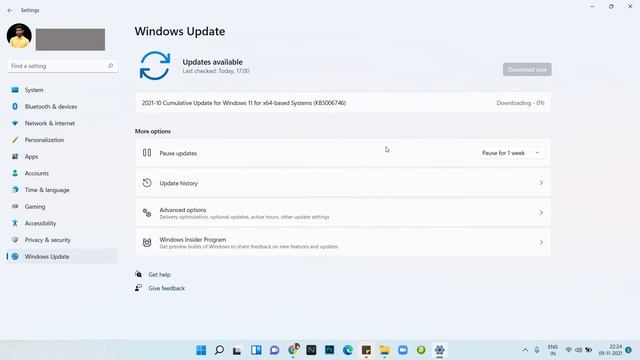Open File Explorer from the taskbar
The height and width of the screenshot is (360, 640).
coord(384,350)
